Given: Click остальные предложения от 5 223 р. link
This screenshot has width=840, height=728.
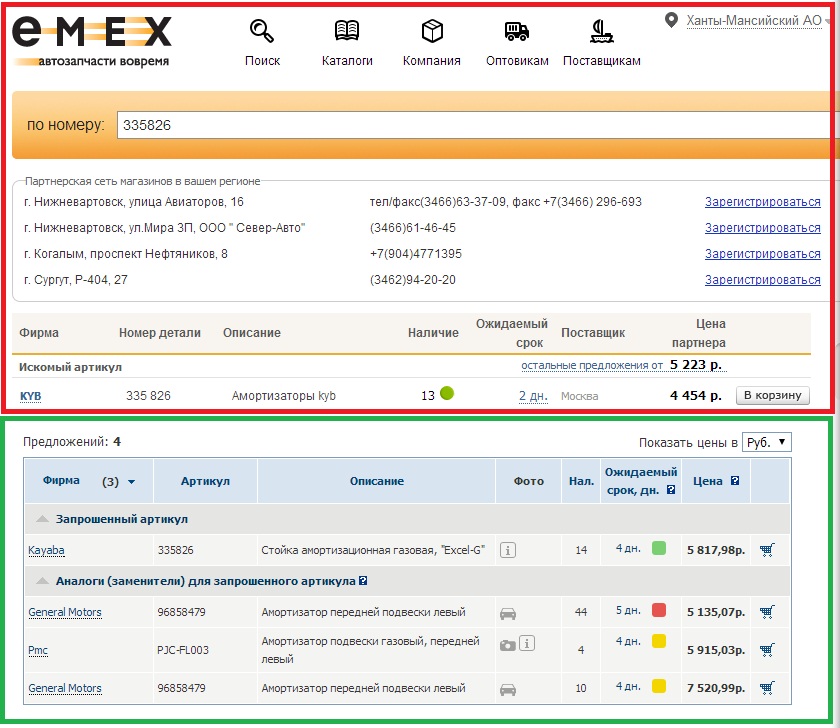Looking at the screenshot, I should pos(624,365).
